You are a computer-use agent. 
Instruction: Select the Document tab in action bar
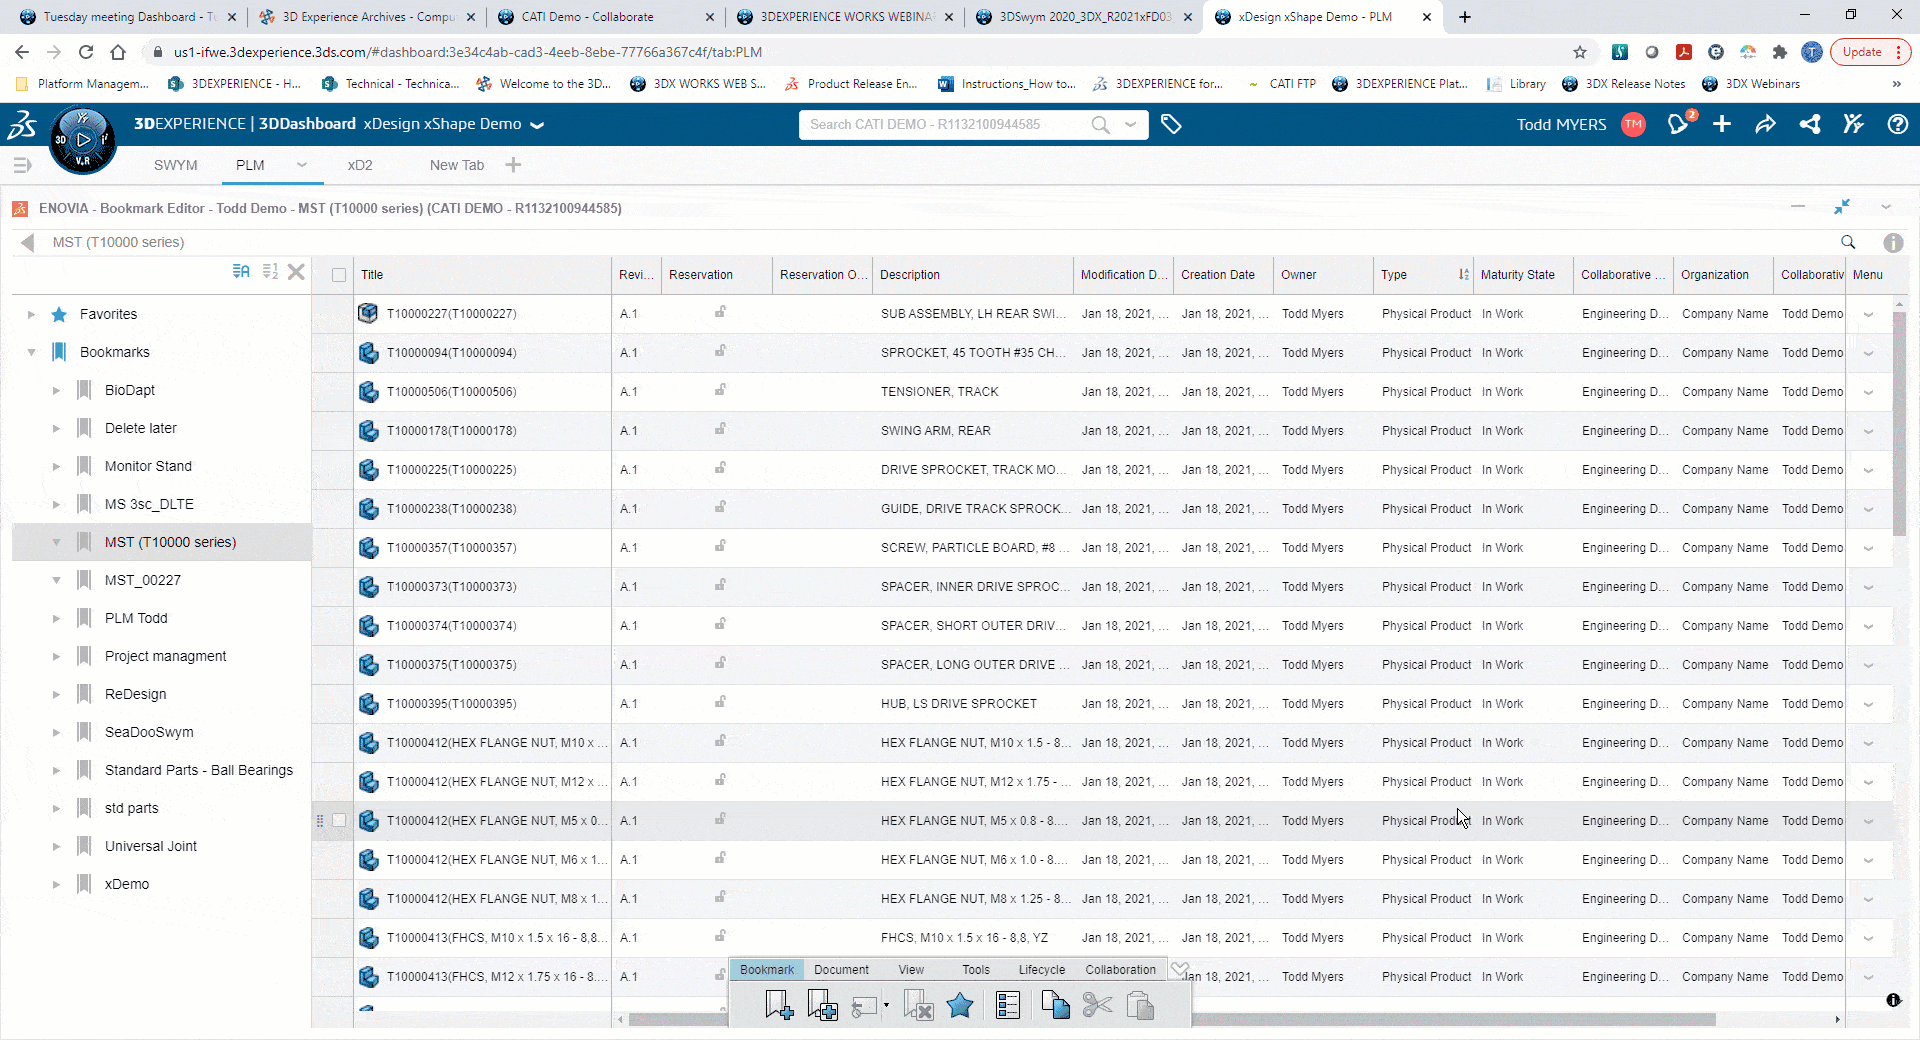[841, 969]
